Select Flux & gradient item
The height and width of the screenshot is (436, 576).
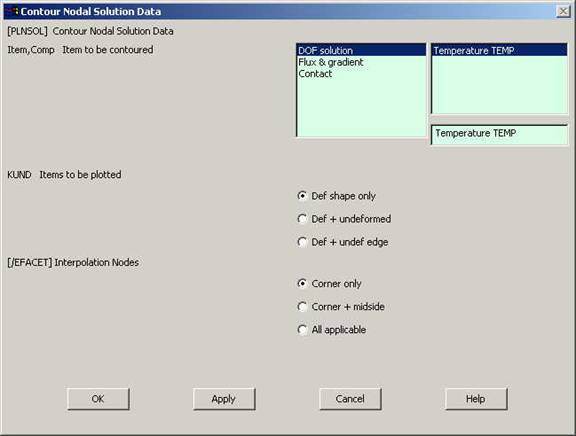331,62
